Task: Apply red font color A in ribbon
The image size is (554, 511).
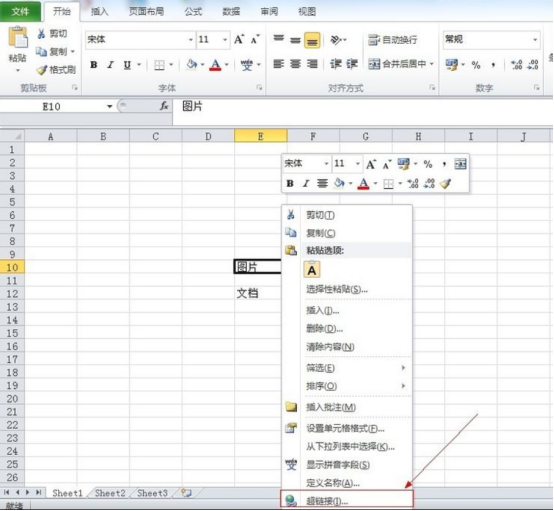Action: tap(215, 65)
